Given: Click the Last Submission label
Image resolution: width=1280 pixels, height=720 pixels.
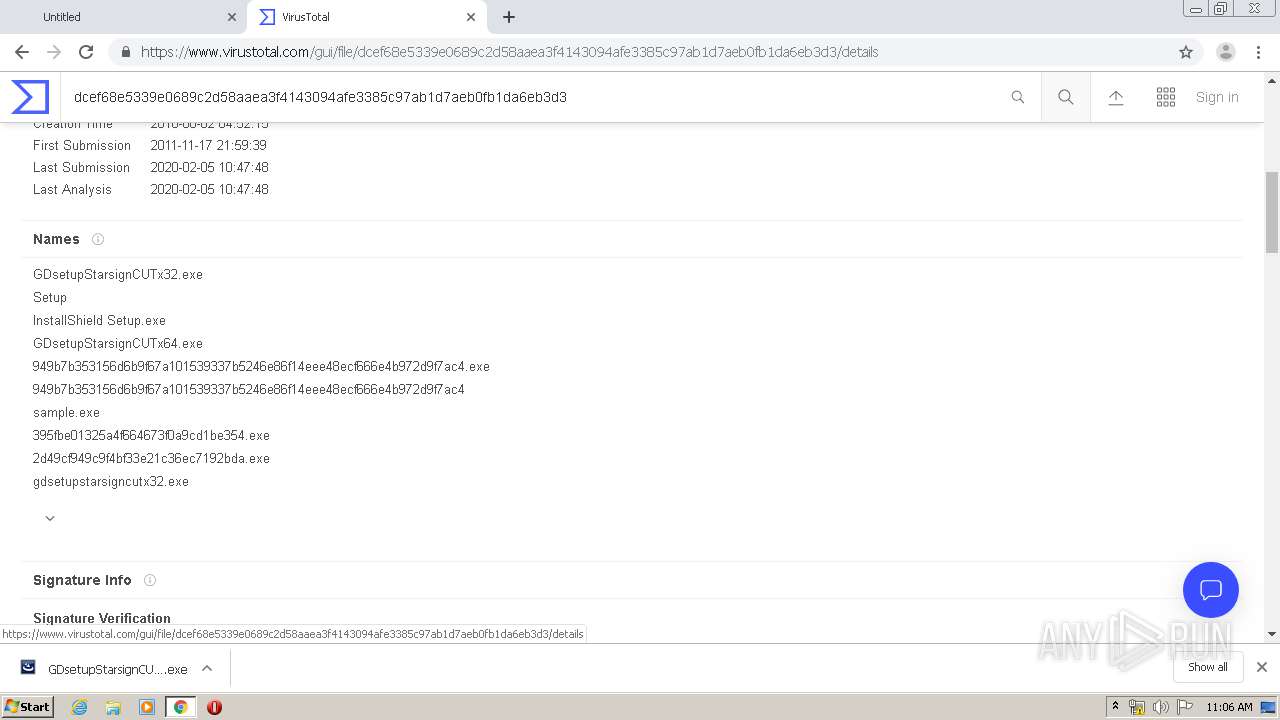Looking at the screenshot, I should [81, 167].
